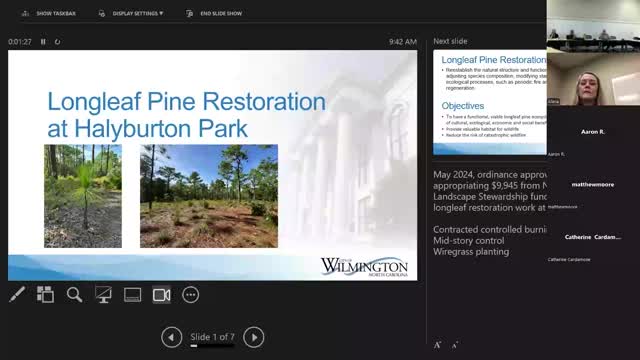Click the Mid-story control note line

pos(469,241)
